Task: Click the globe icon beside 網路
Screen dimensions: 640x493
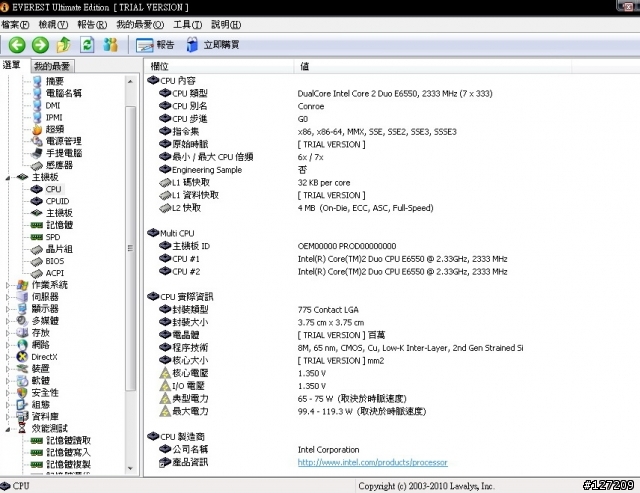Action: pyautogui.click(x=22, y=345)
